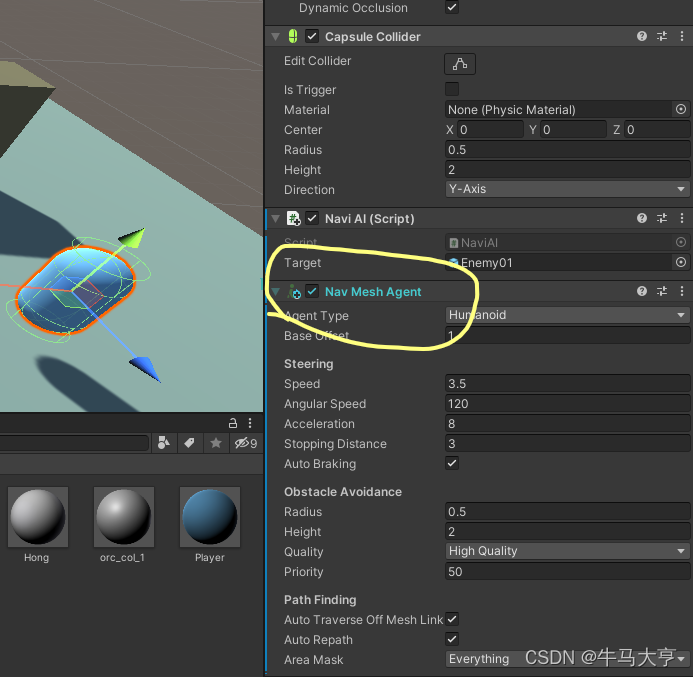Image resolution: width=693 pixels, height=677 pixels.
Task: Click Center Y value field
Action: pyautogui.click(x=573, y=129)
